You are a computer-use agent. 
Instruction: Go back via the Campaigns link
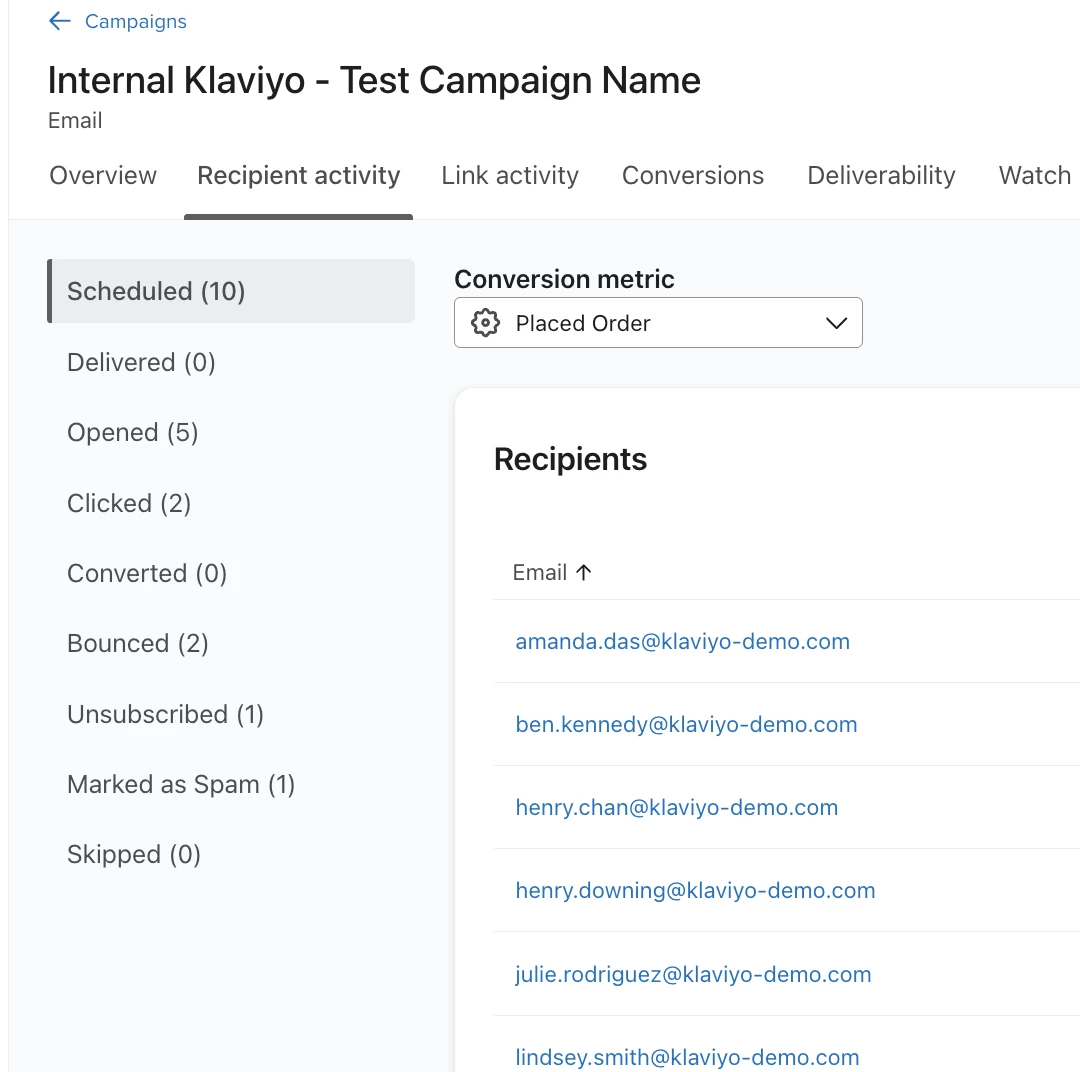[136, 21]
